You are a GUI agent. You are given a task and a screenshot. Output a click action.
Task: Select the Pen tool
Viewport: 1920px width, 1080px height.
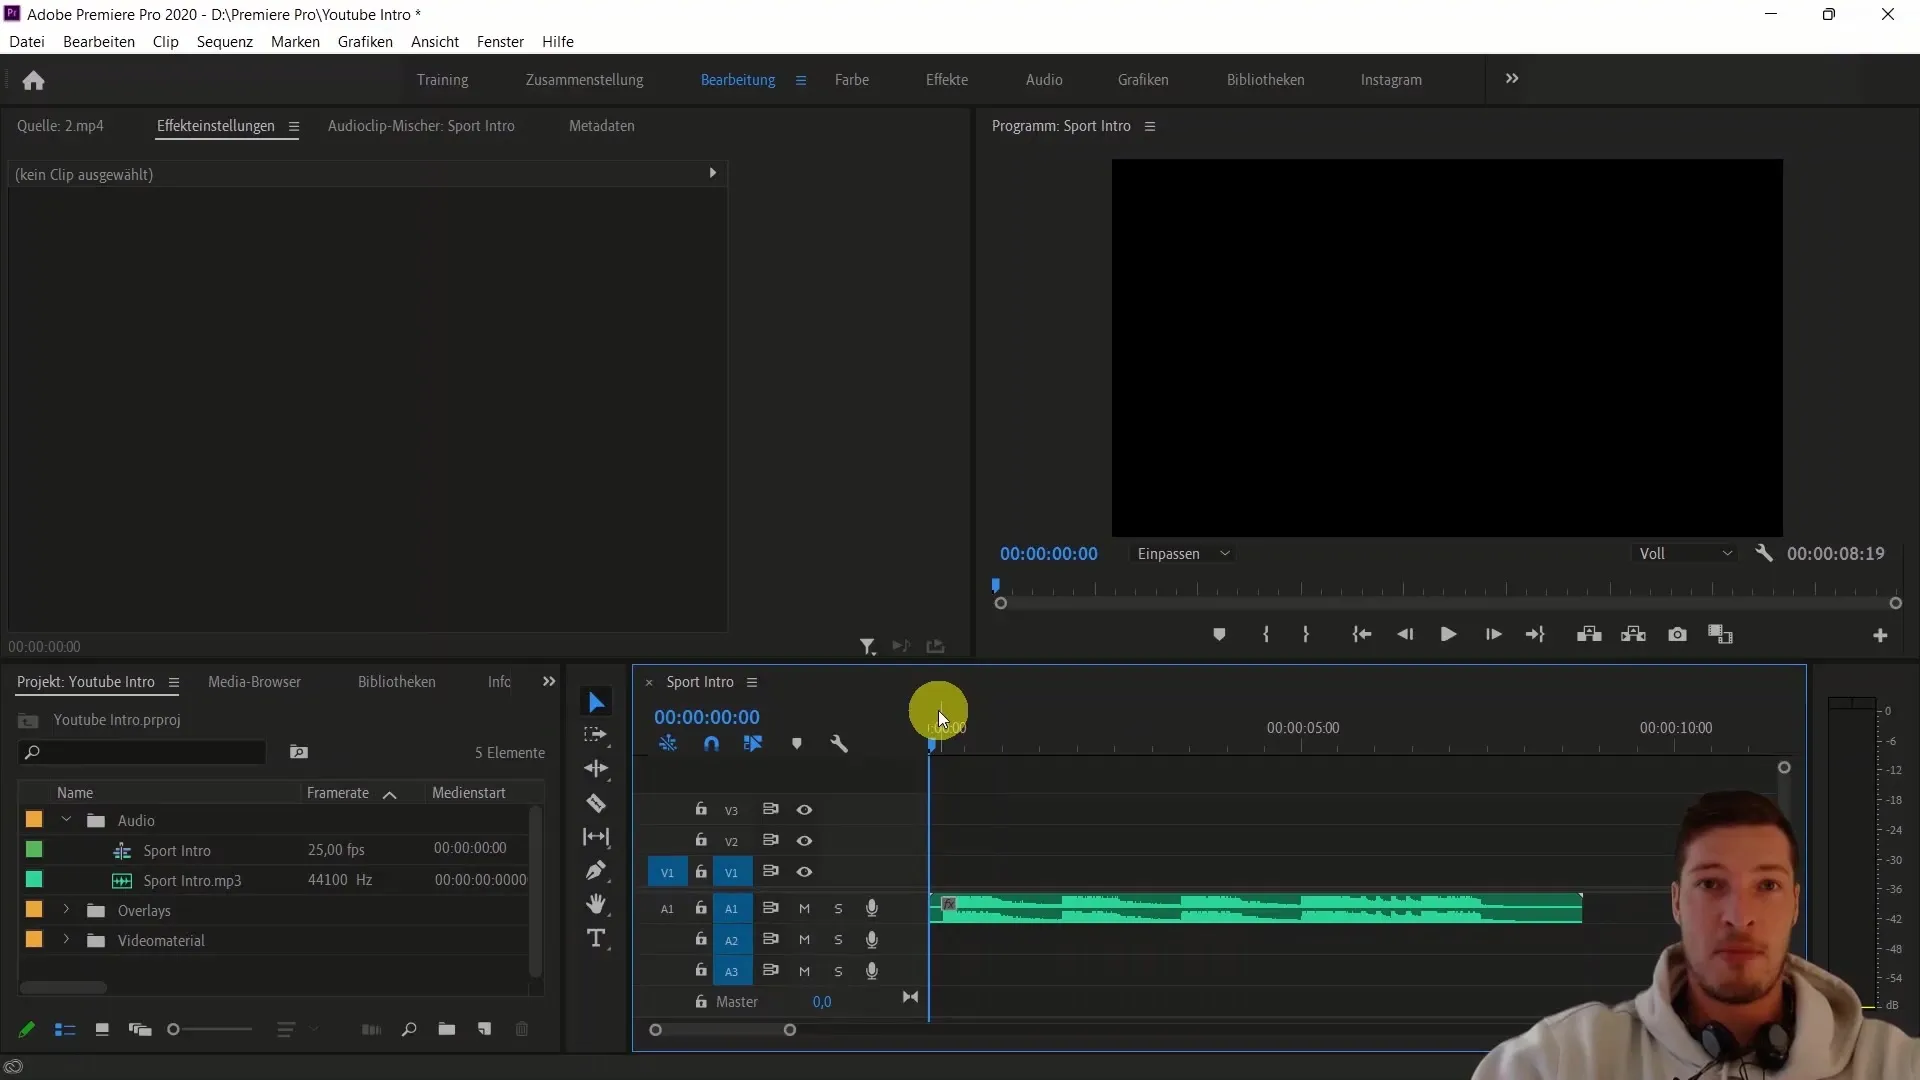coord(596,870)
